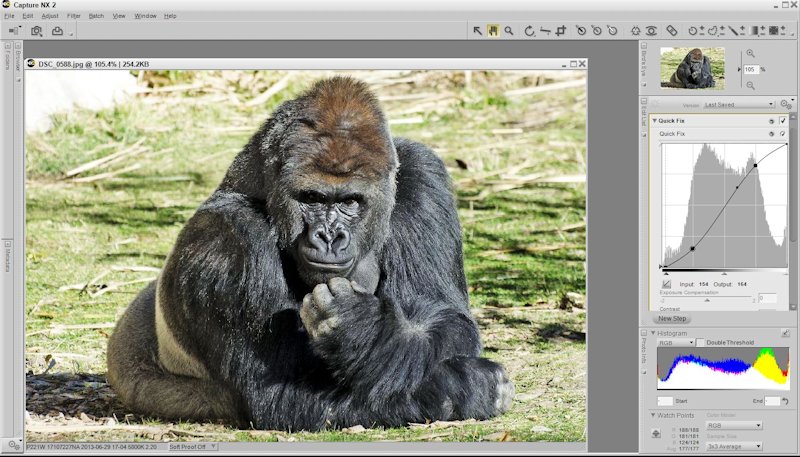The width and height of the screenshot is (800, 457).
Task: Open the Filter menu
Action: 73,16
